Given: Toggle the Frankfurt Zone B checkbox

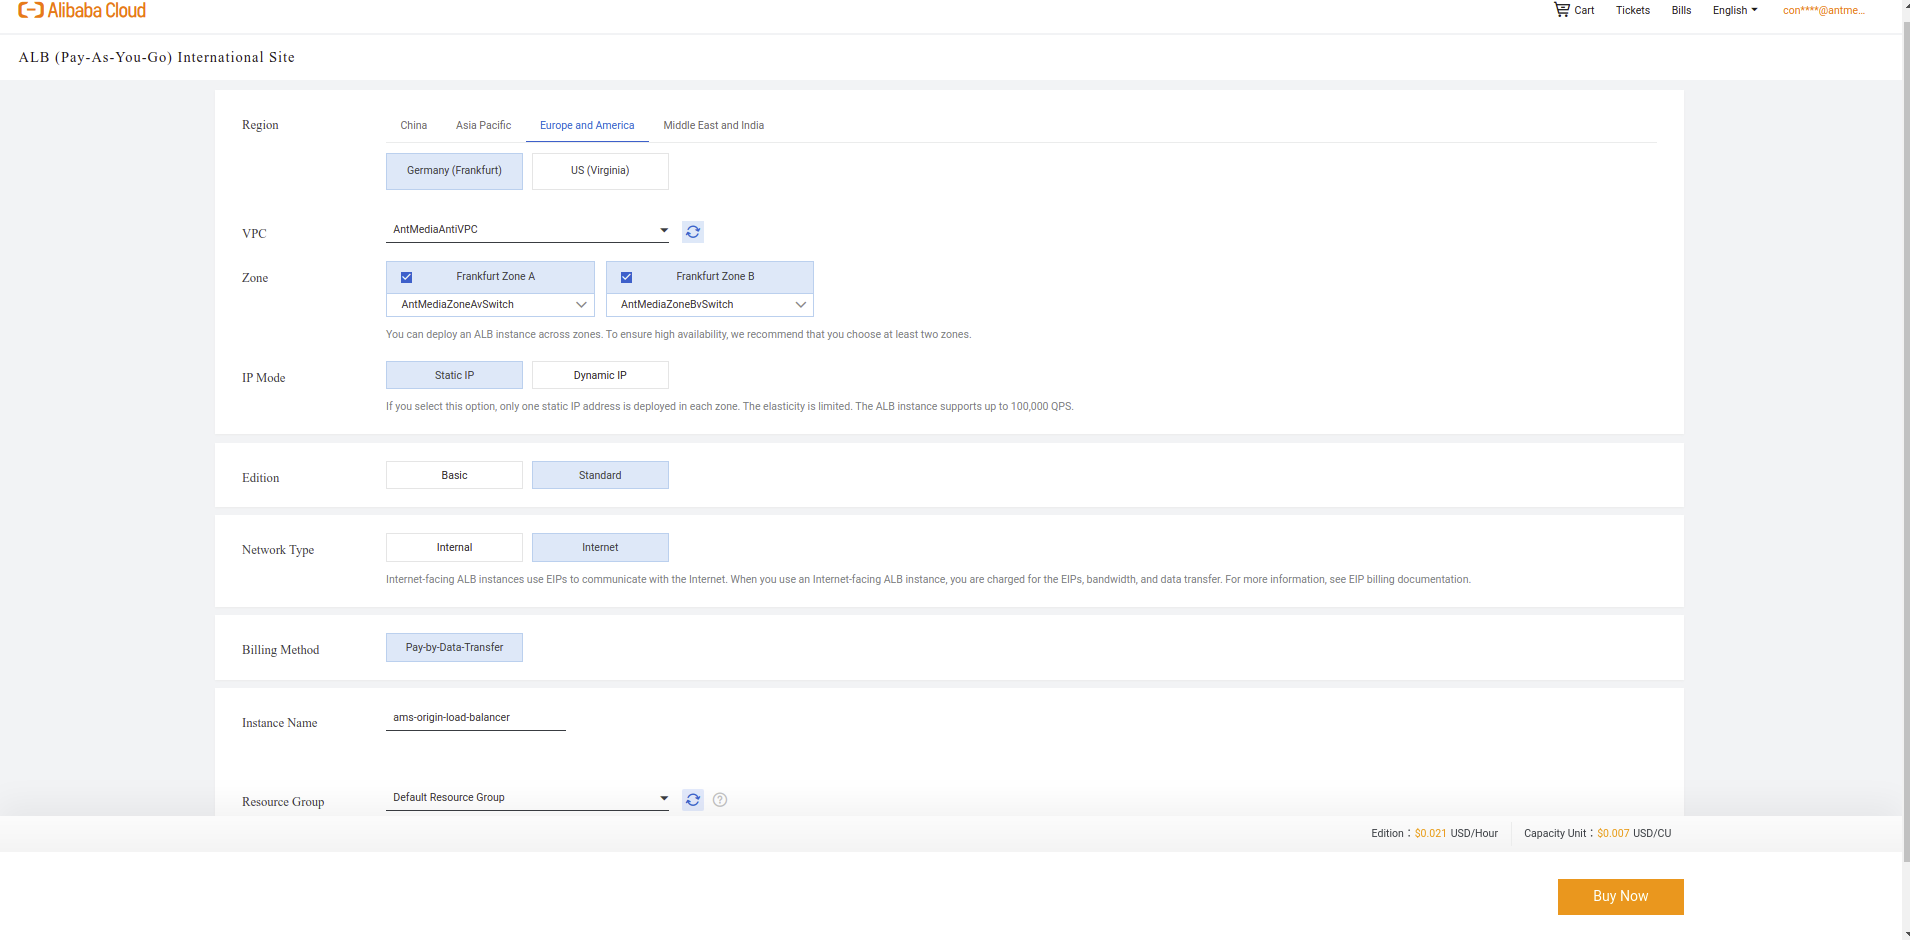Looking at the screenshot, I should click(x=627, y=277).
